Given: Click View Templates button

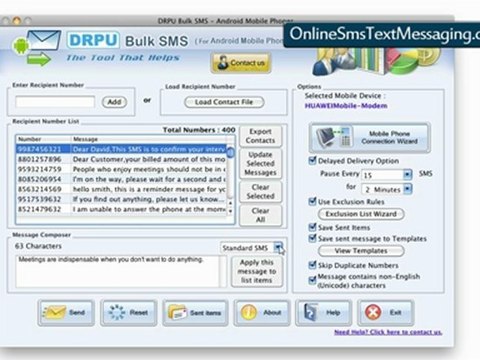Looking at the screenshot, I should click(x=361, y=251).
